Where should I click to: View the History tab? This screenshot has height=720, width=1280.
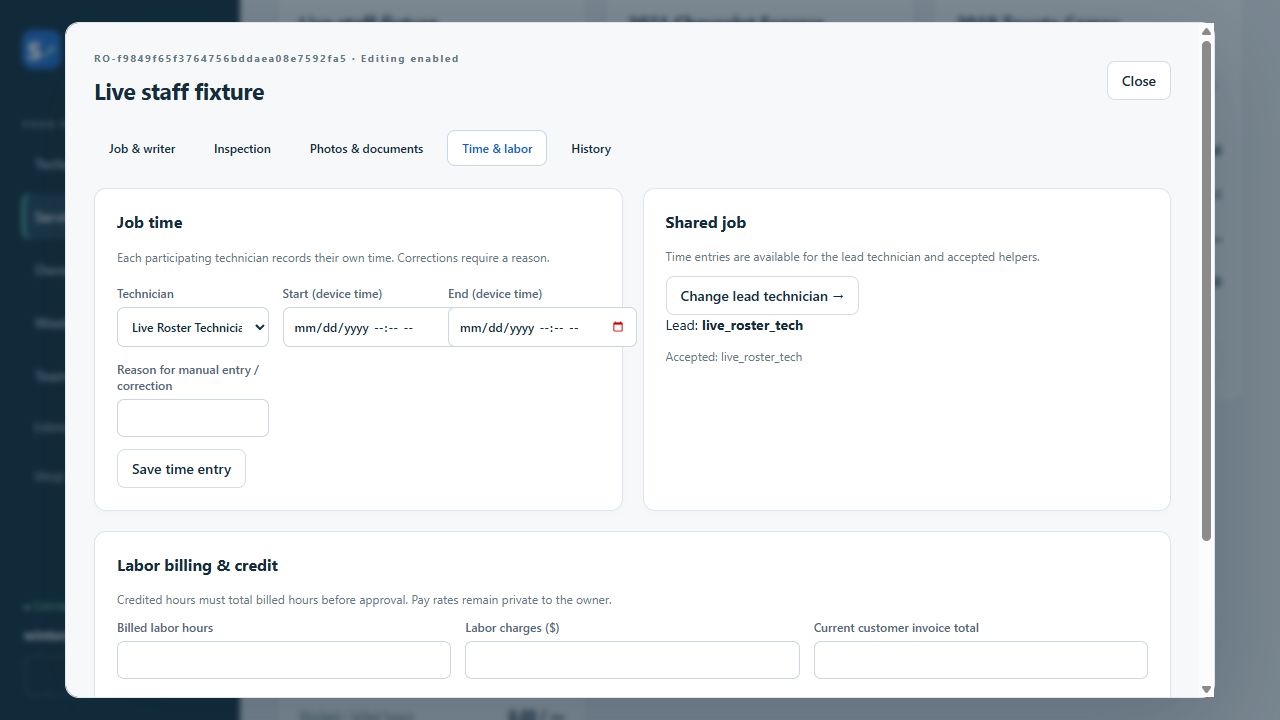tap(591, 148)
